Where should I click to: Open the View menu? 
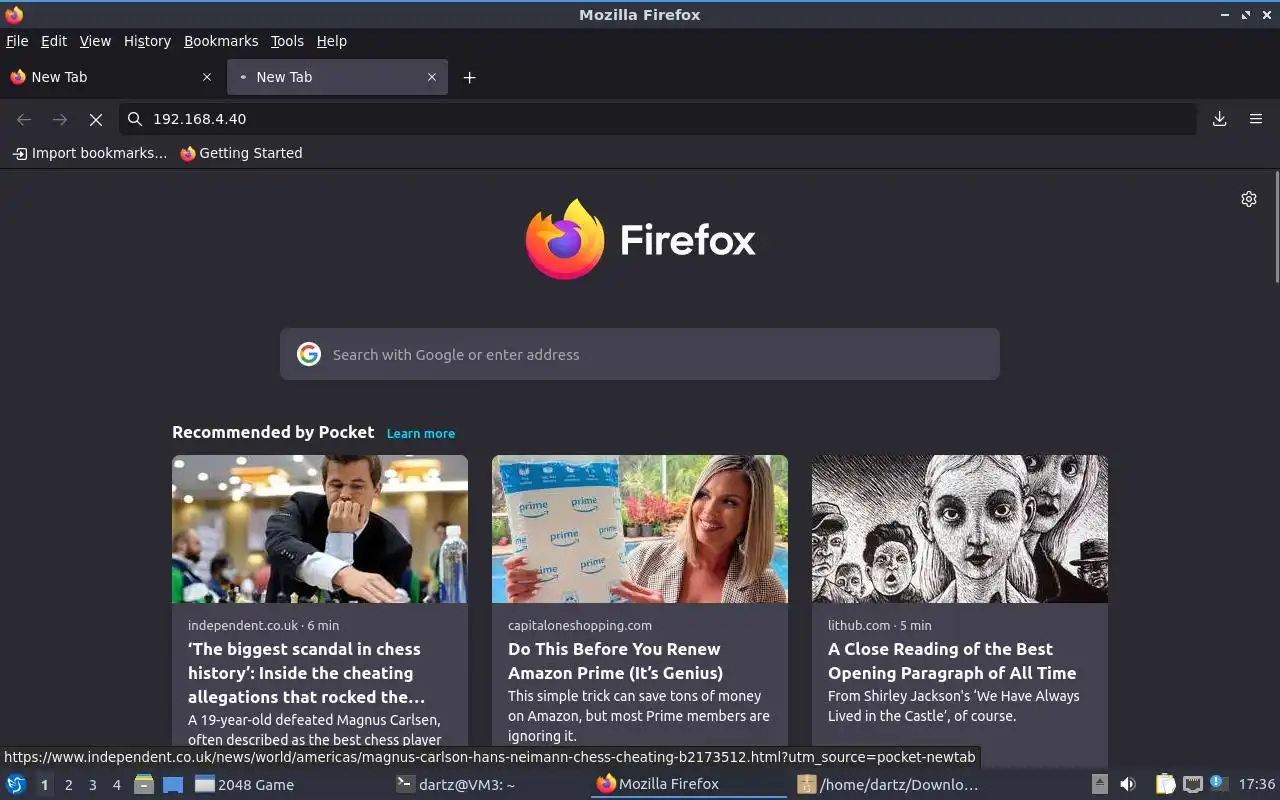coord(95,41)
